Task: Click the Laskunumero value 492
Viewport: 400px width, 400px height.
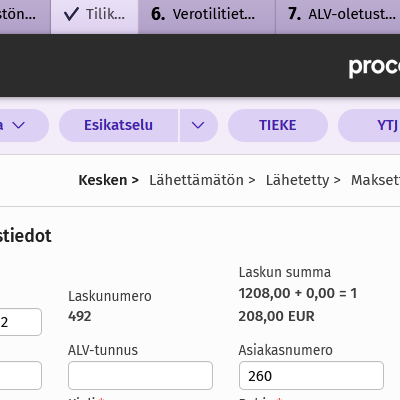Action: (x=80, y=316)
